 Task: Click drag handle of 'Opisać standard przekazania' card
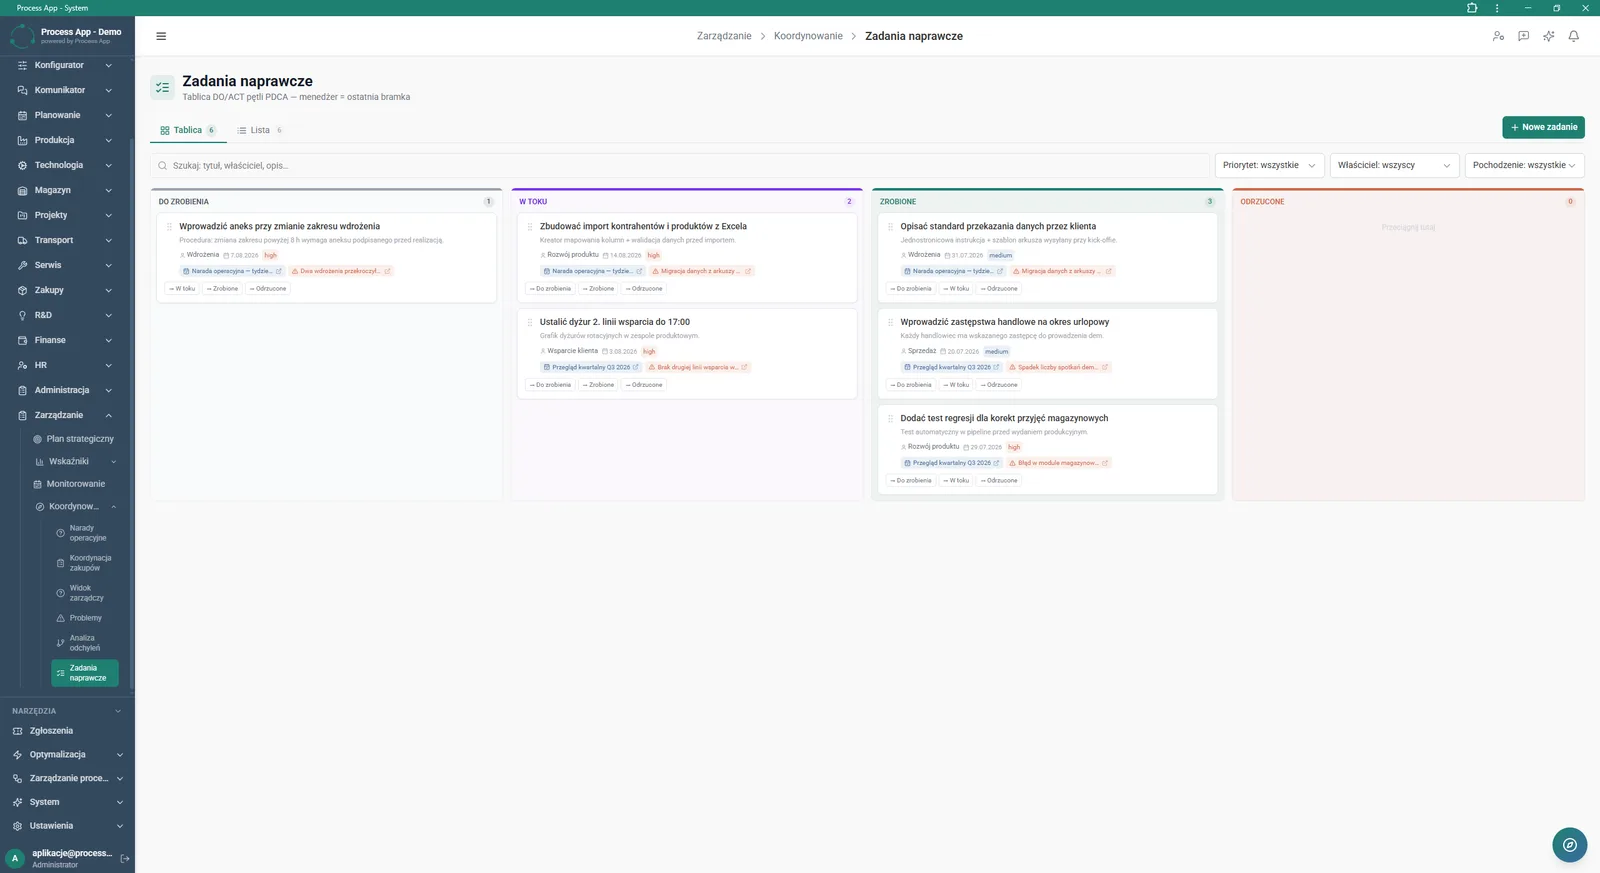coord(890,227)
